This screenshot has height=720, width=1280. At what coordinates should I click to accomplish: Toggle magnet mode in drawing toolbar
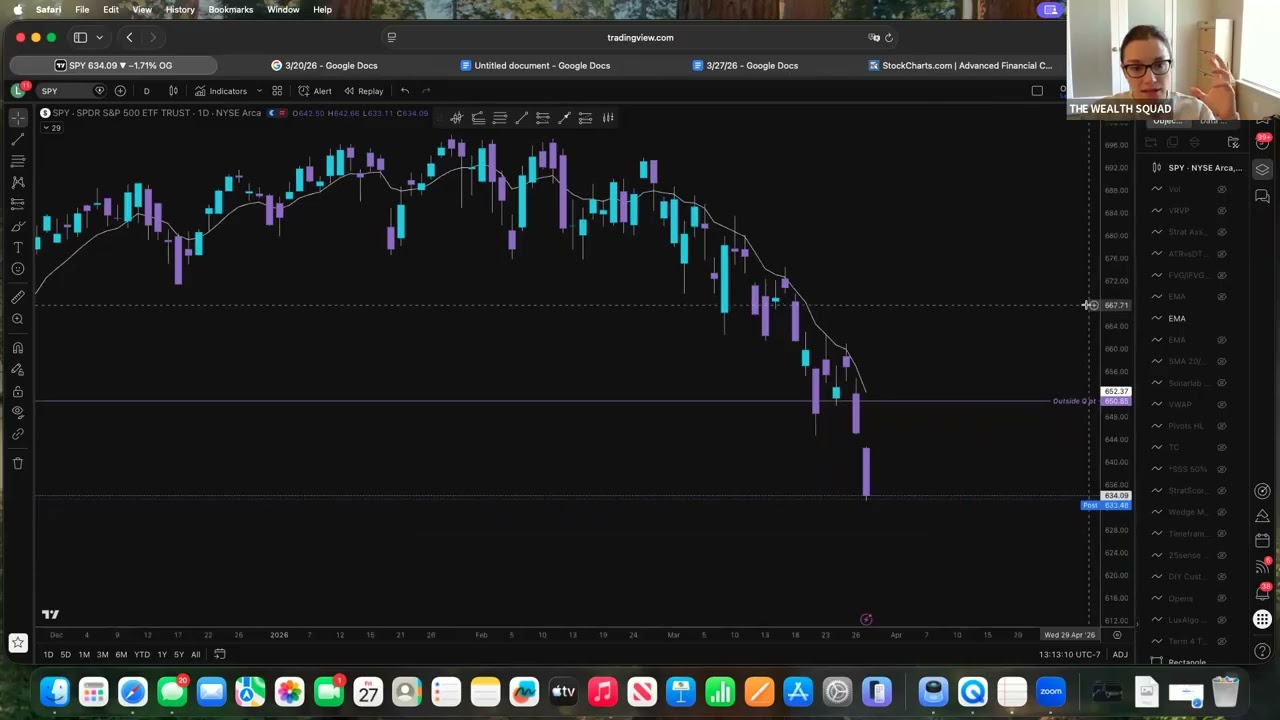coord(17,348)
